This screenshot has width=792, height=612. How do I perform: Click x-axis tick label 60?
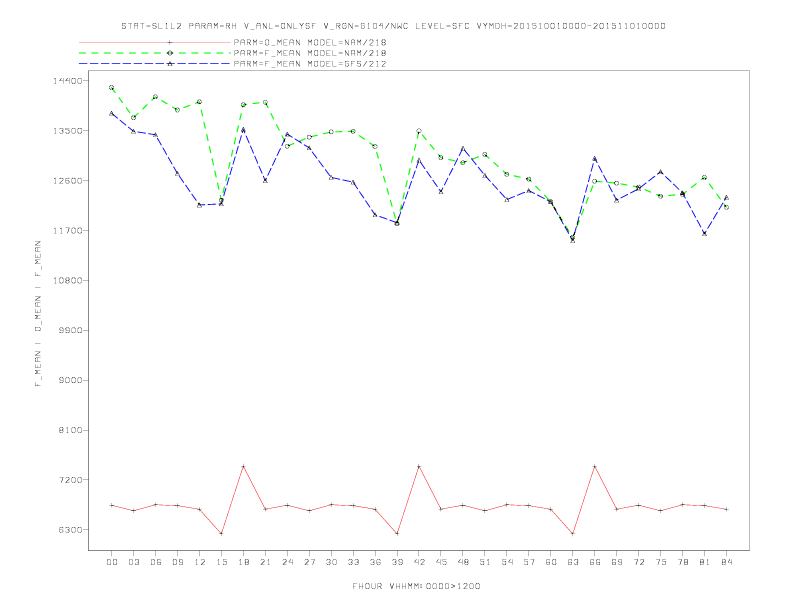click(551, 562)
